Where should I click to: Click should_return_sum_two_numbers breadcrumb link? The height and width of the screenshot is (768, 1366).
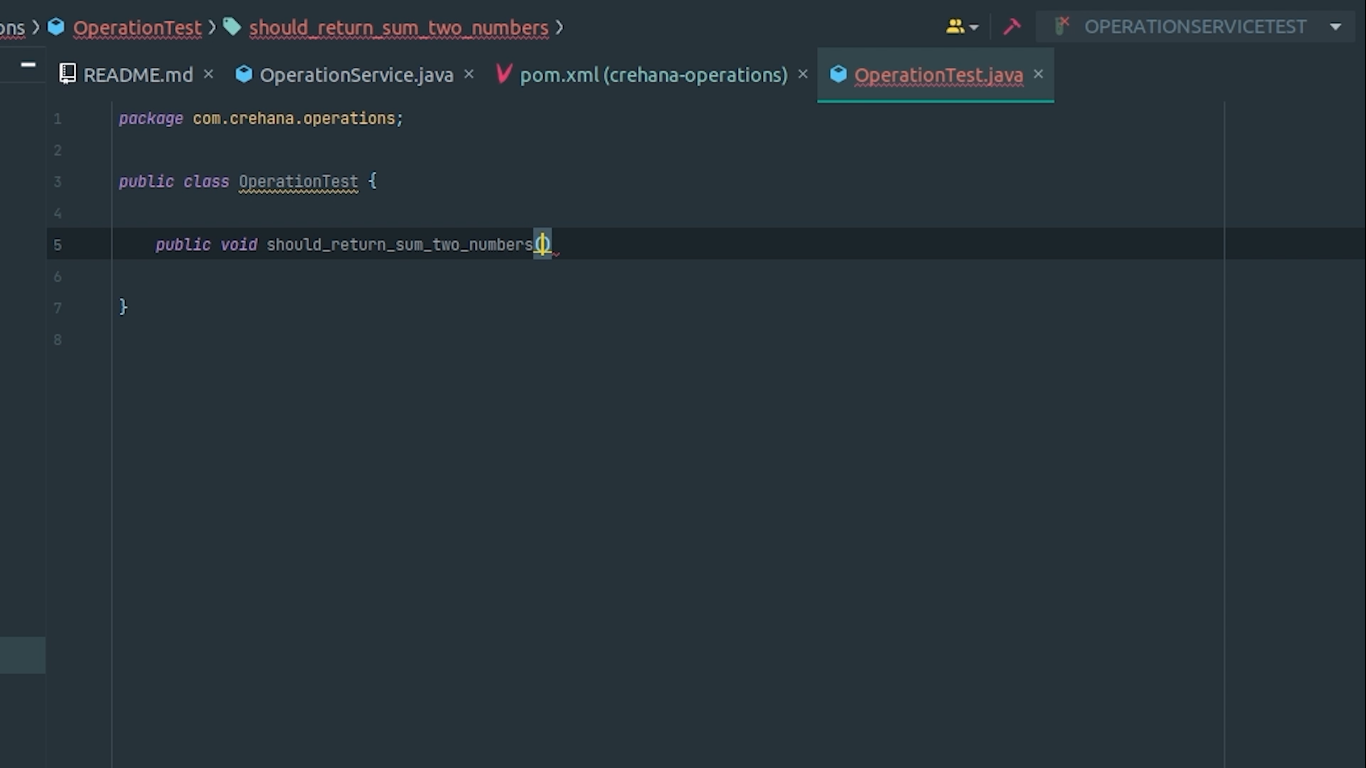point(398,28)
